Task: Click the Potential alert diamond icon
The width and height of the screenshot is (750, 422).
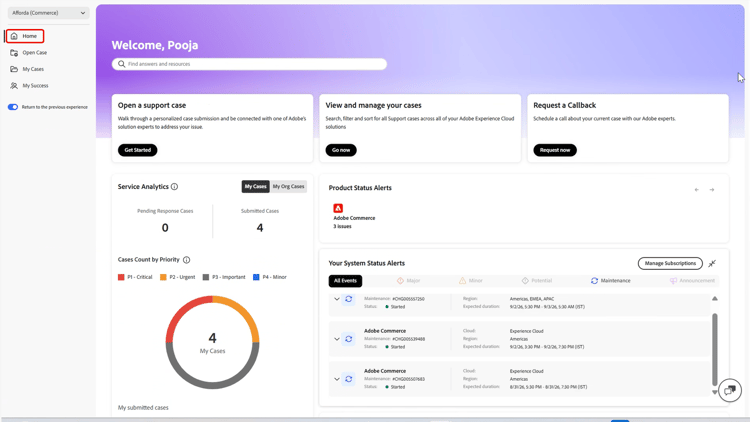Action: tap(525, 281)
